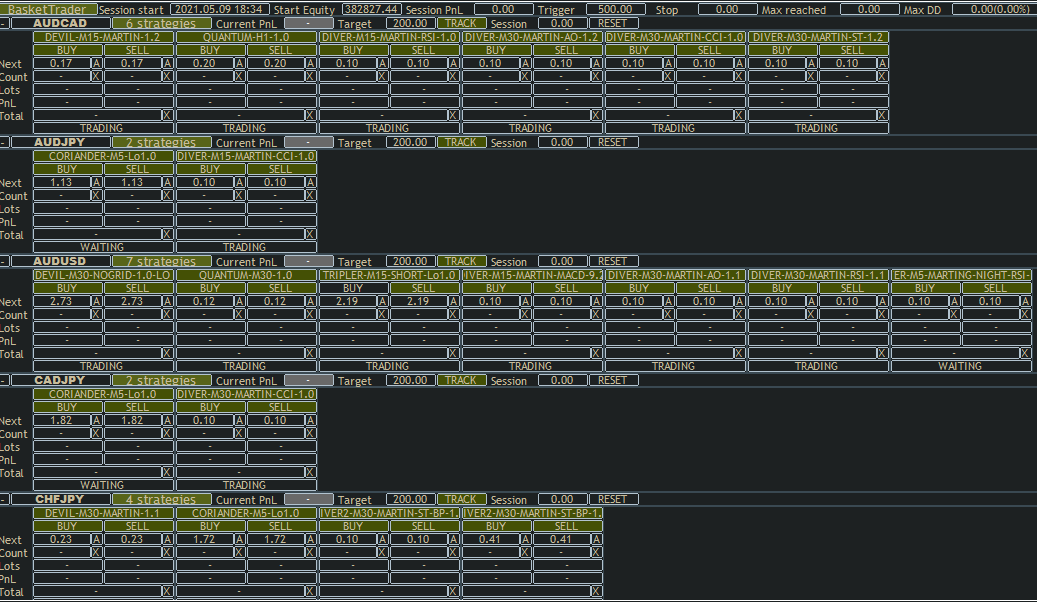Close AUDCAD DEVIL-M15-MARTIN buy count with X

tap(97, 77)
